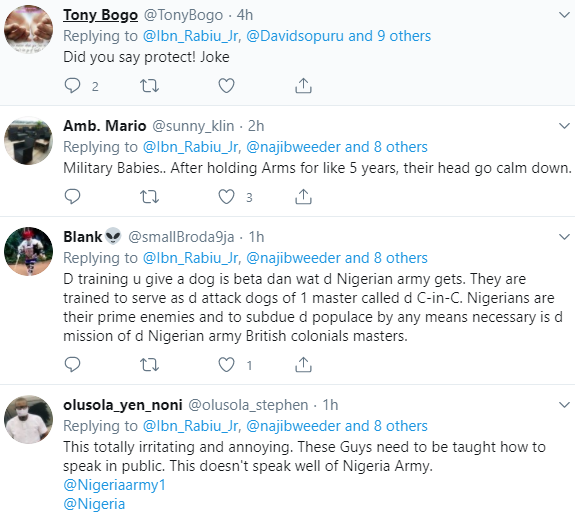The image size is (575, 514).
Task: Share Blank's tweet about attack dogs
Action: tap(303, 365)
